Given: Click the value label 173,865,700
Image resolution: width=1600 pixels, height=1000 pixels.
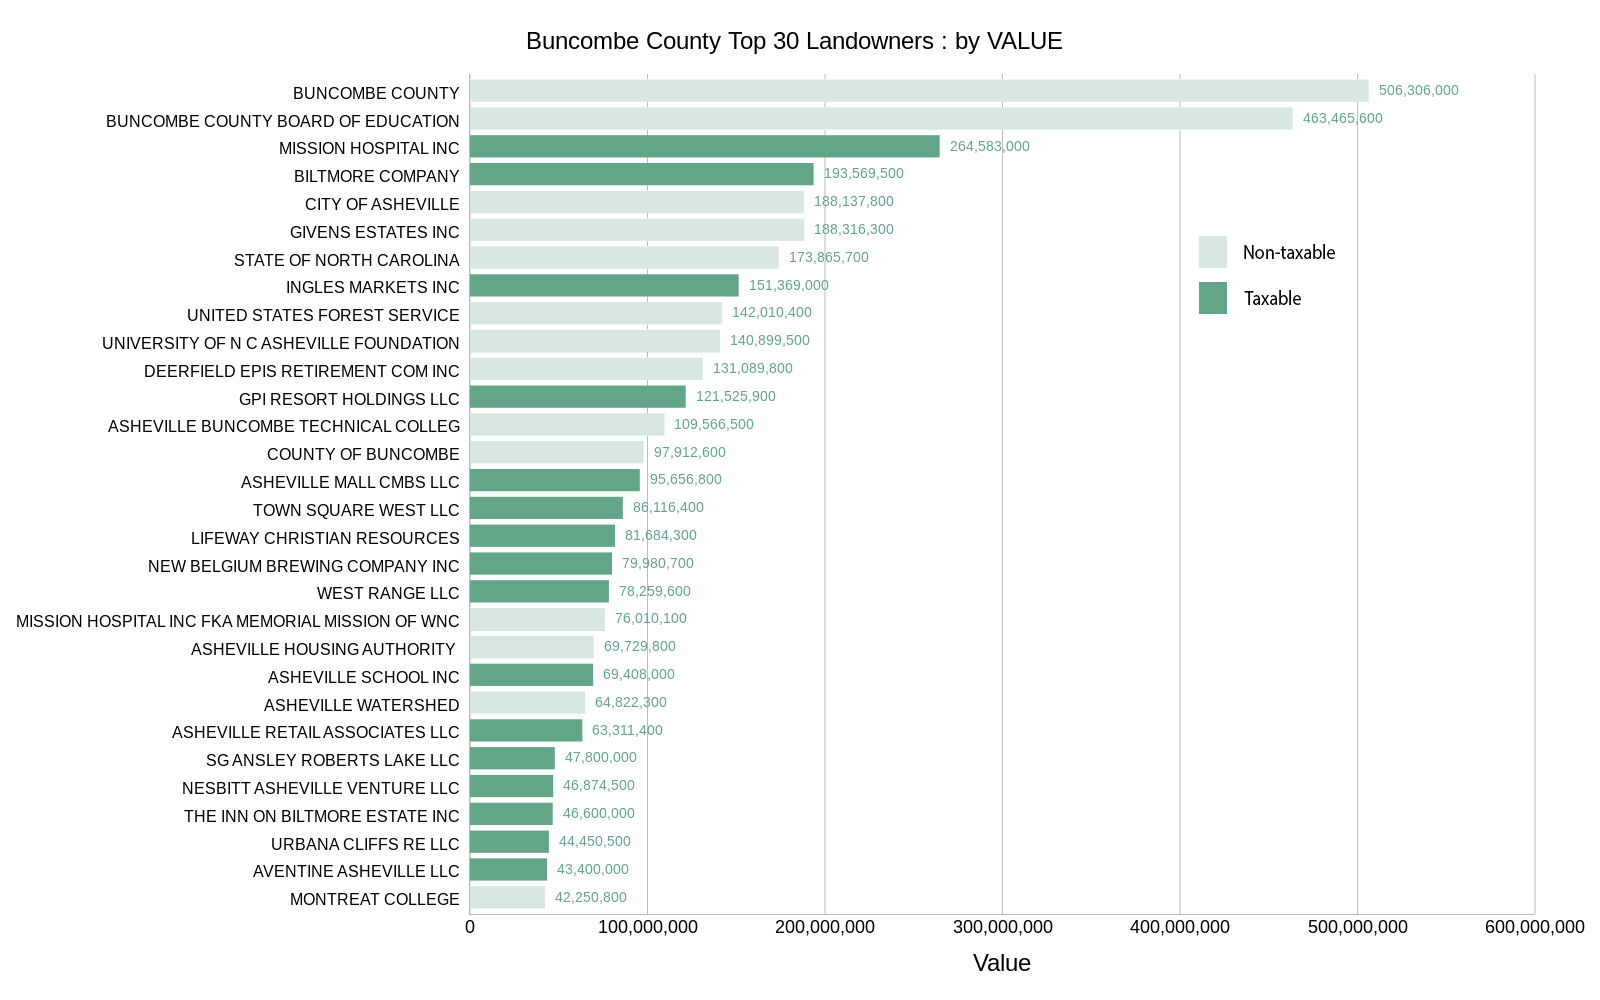Looking at the screenshot, I should click(x=828, y=257).
